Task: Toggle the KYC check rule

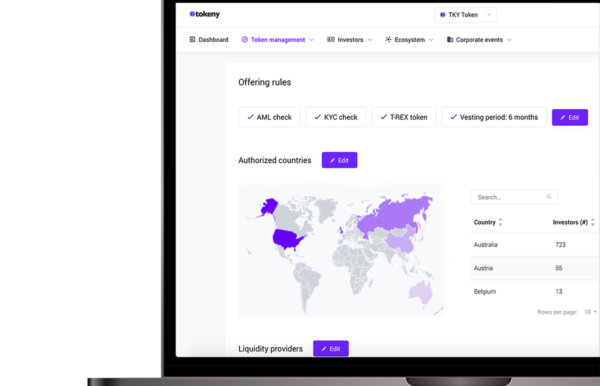Action: (336, 117)
